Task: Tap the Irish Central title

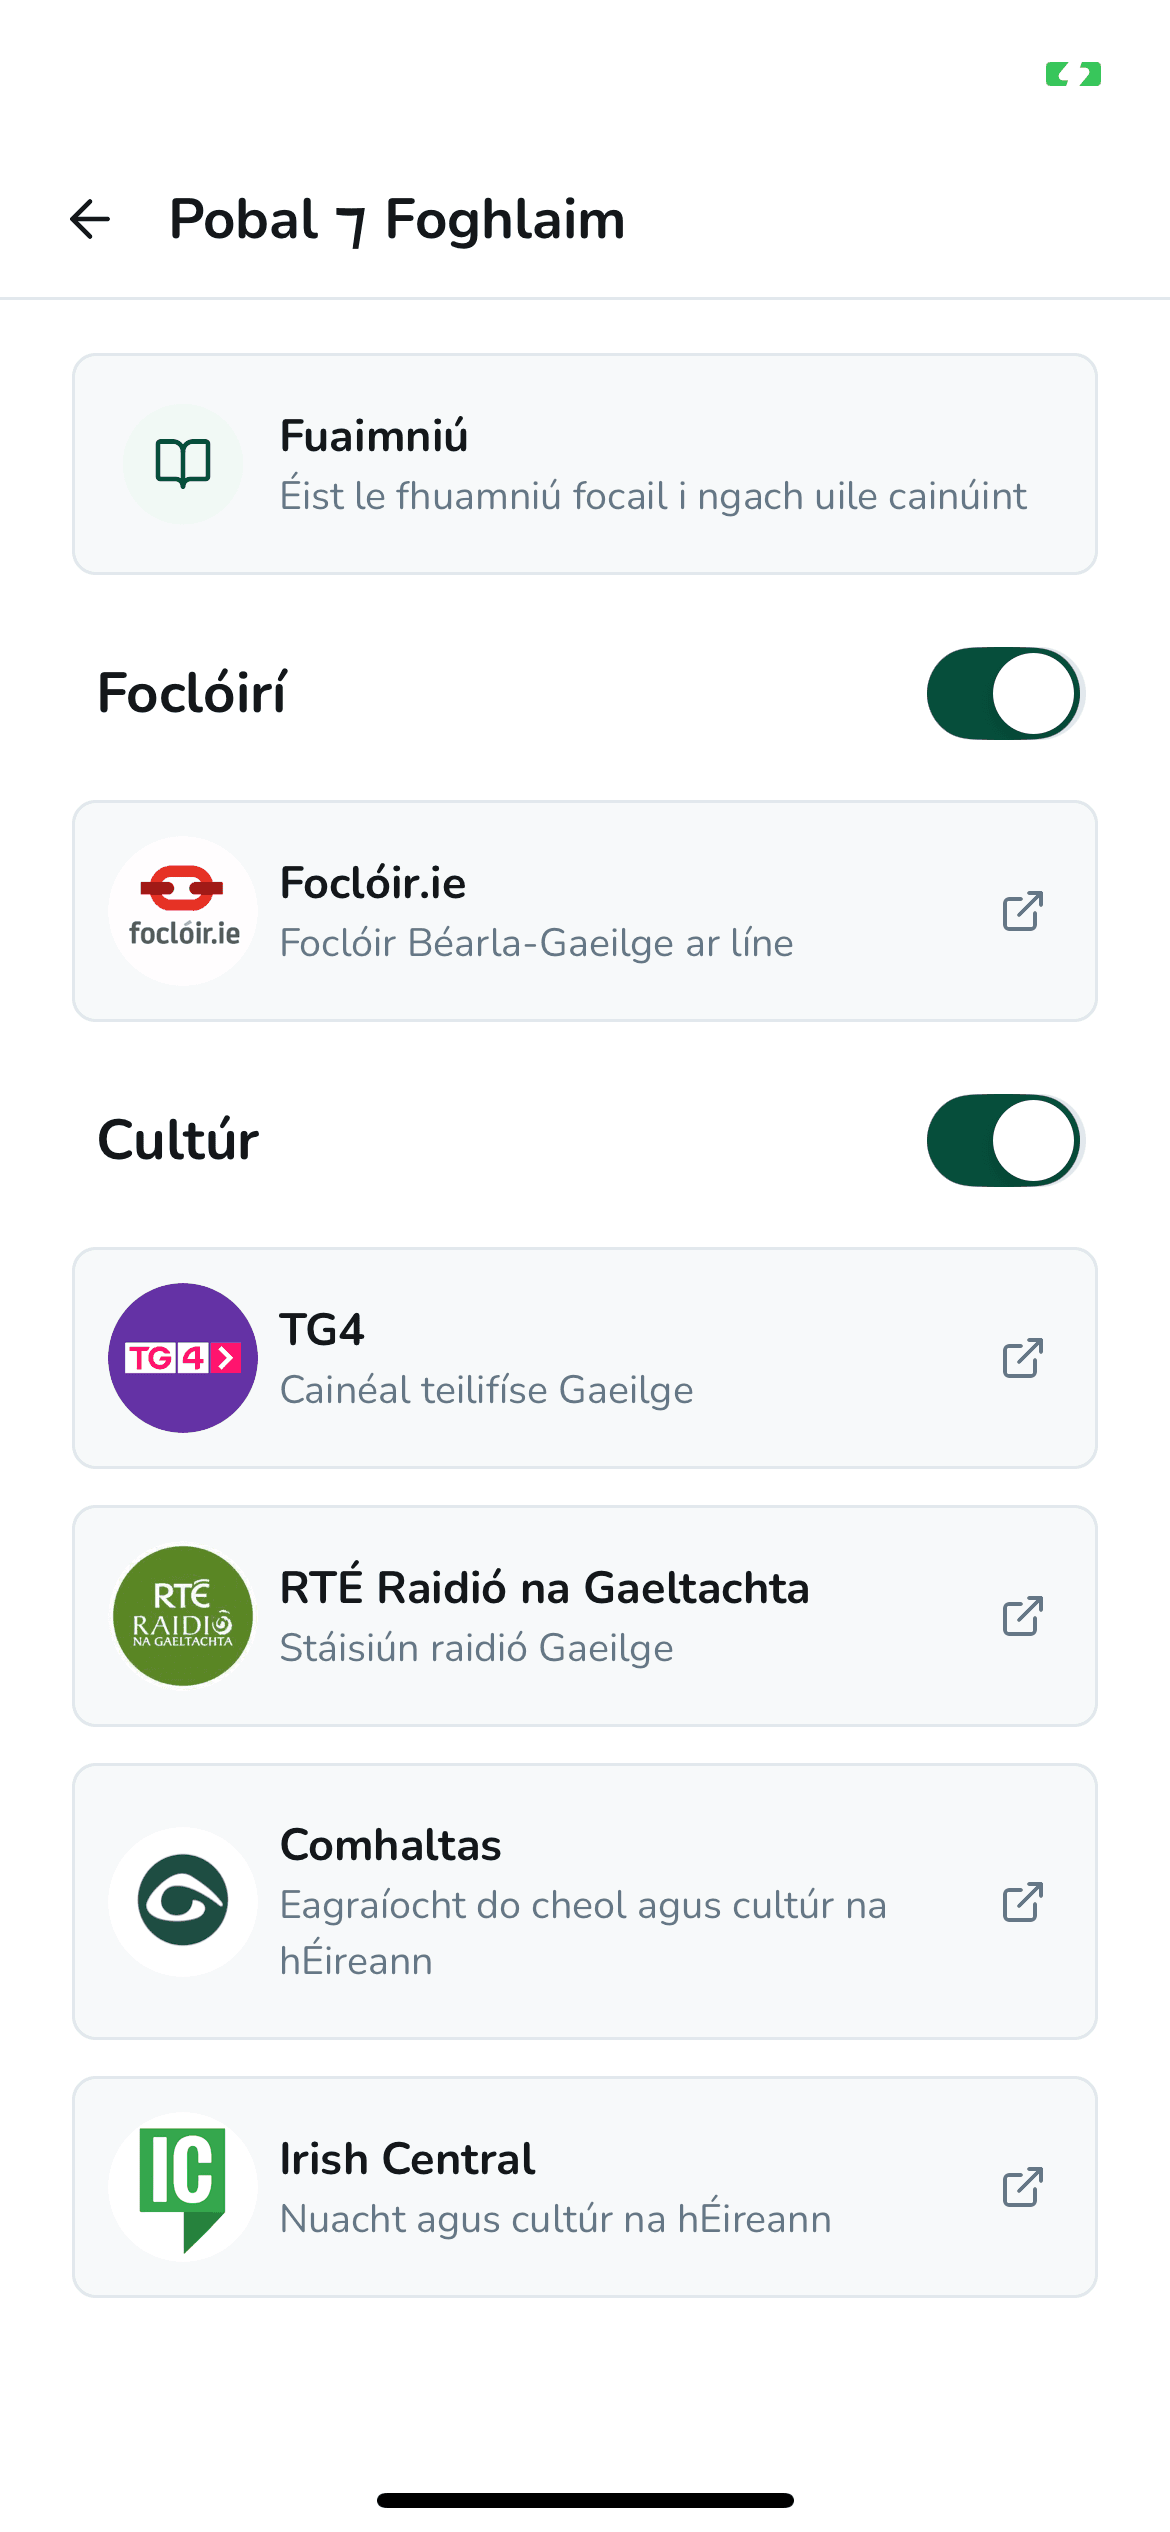Action: pos(407,2159)
